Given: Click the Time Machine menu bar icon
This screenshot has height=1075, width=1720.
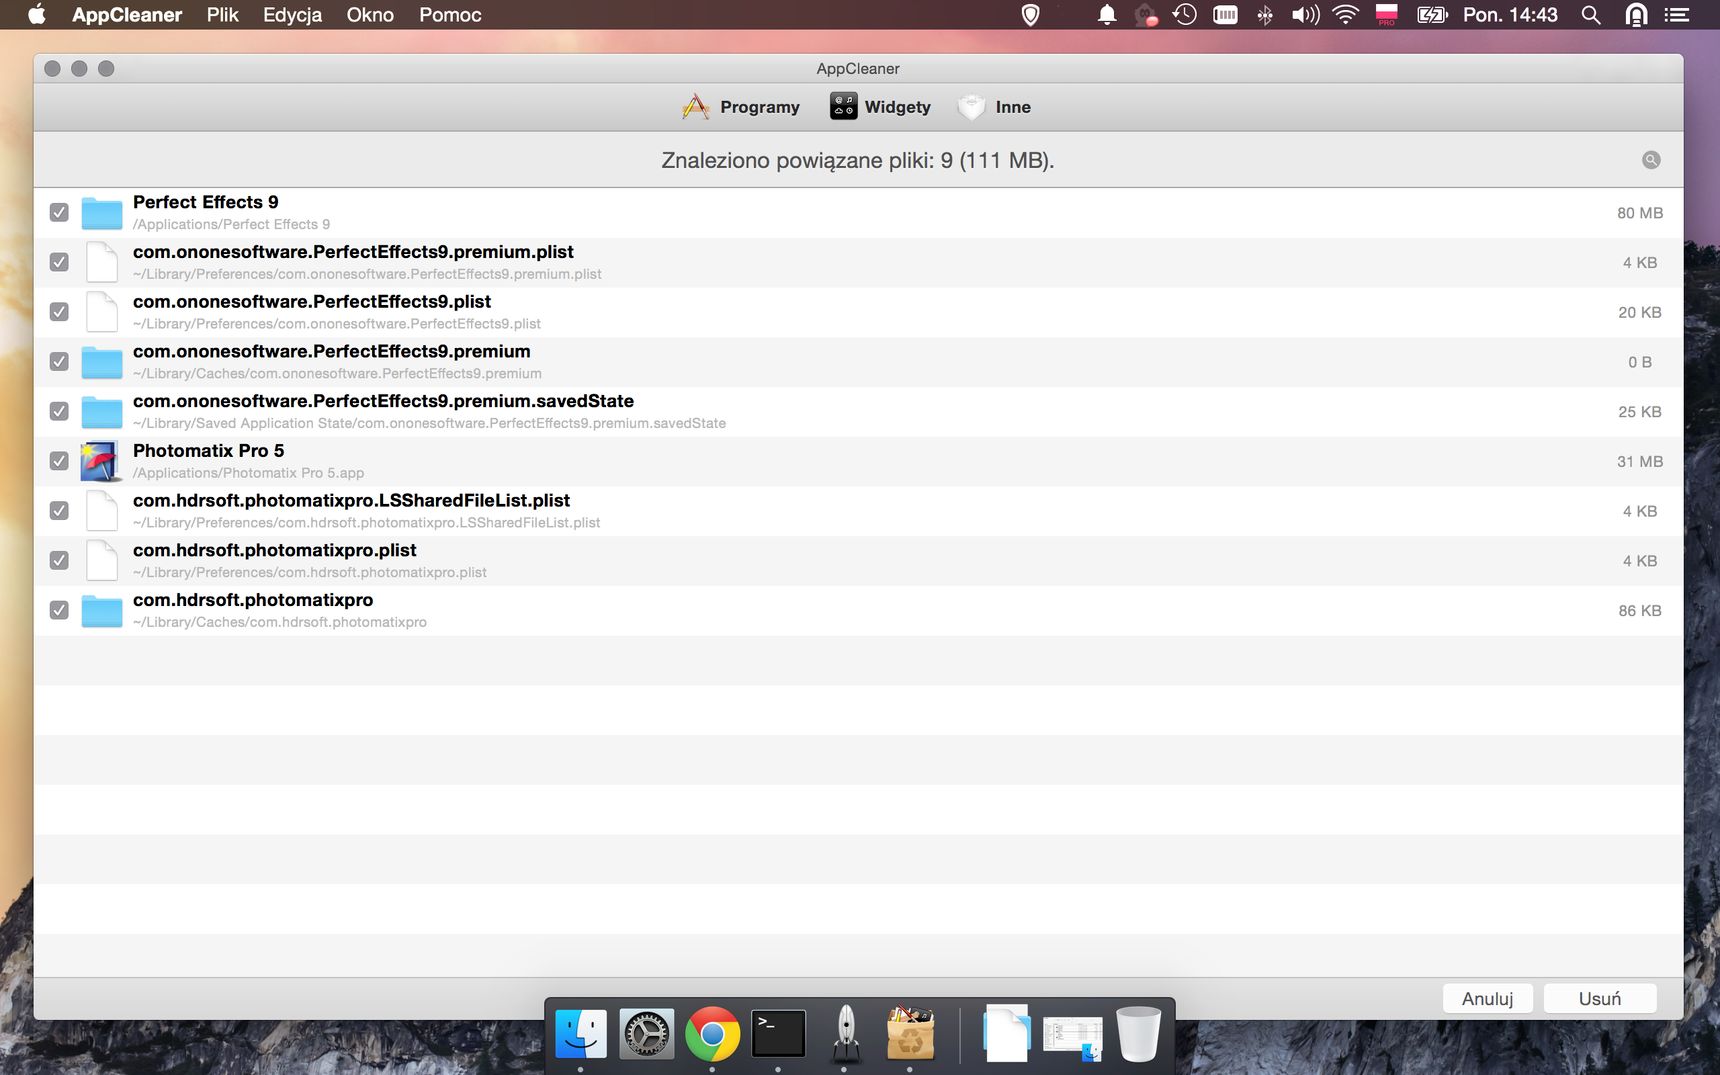Looking at the screenshot, I should [1185, 15].
